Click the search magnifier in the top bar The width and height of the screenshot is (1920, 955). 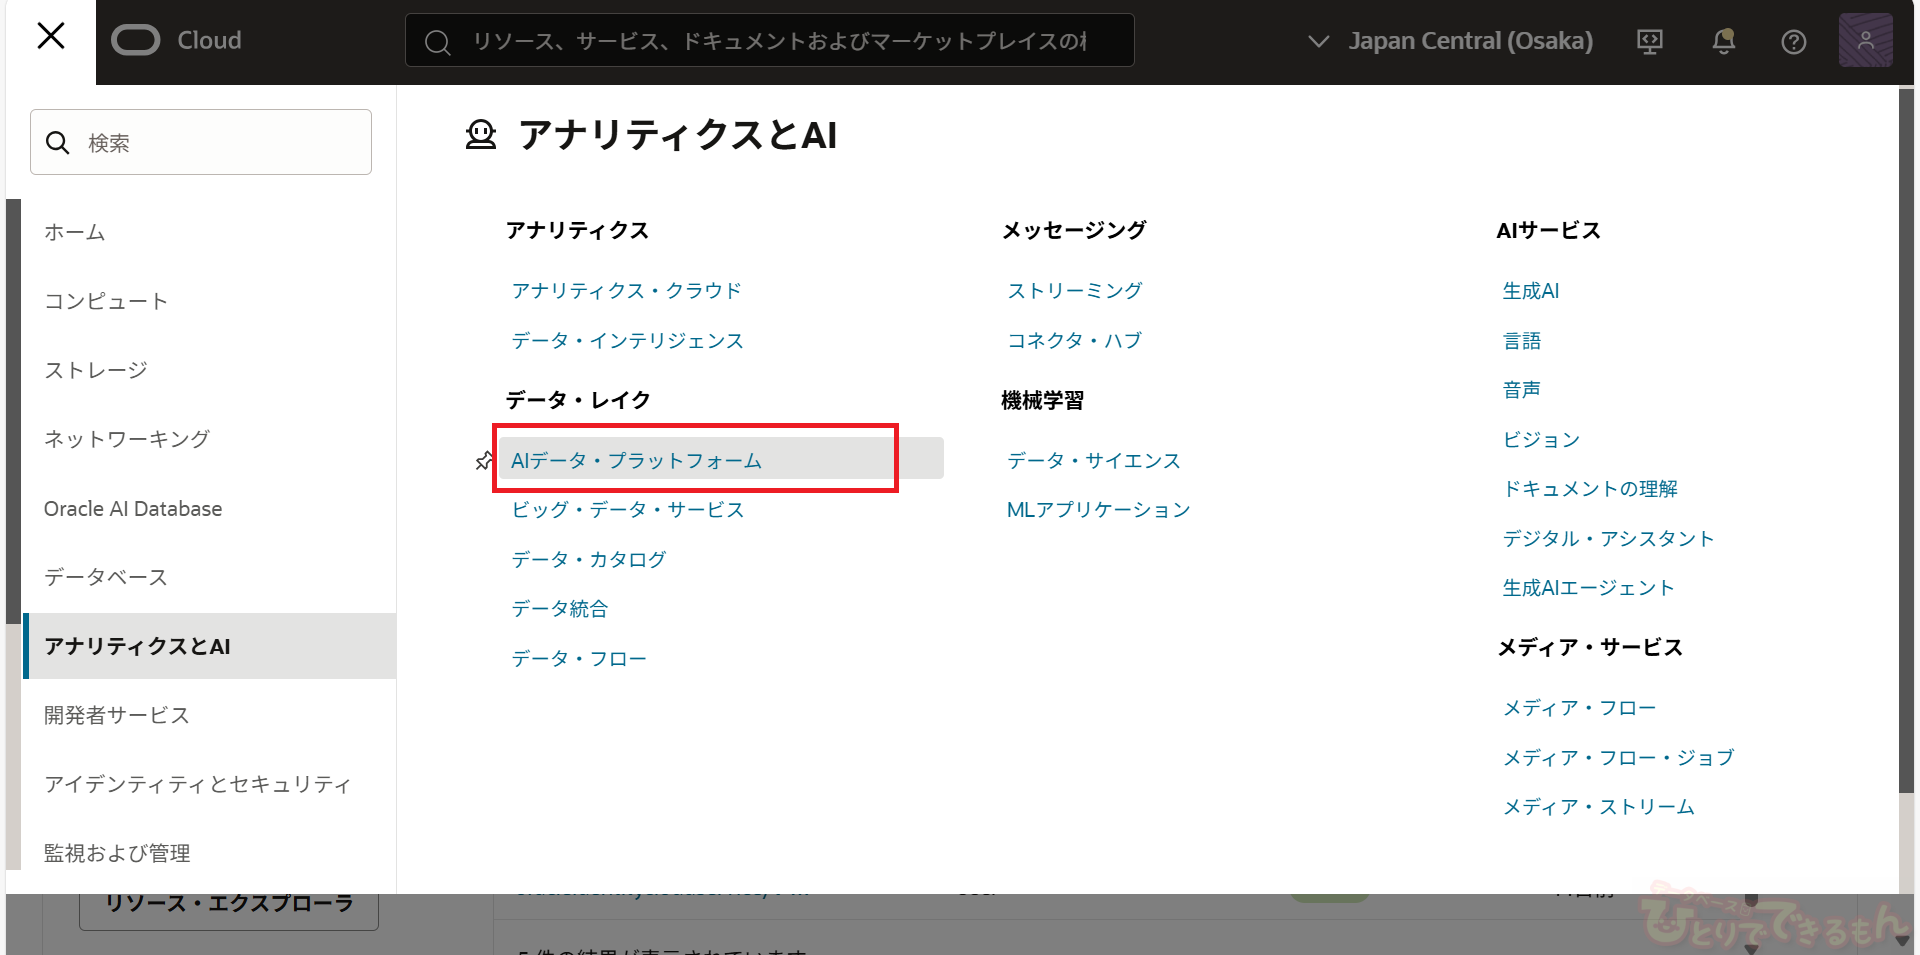click(437, 42)
